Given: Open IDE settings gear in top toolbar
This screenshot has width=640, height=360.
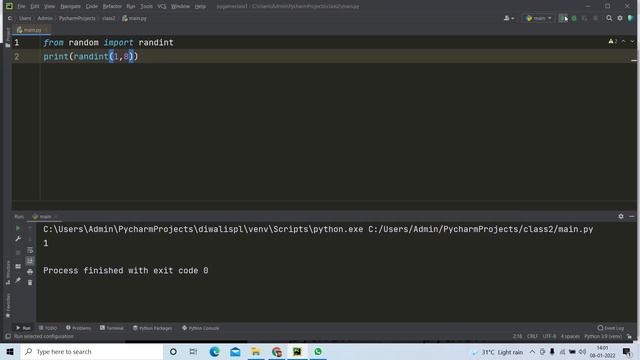Looking at the screenshot, I should coord(620,18).
